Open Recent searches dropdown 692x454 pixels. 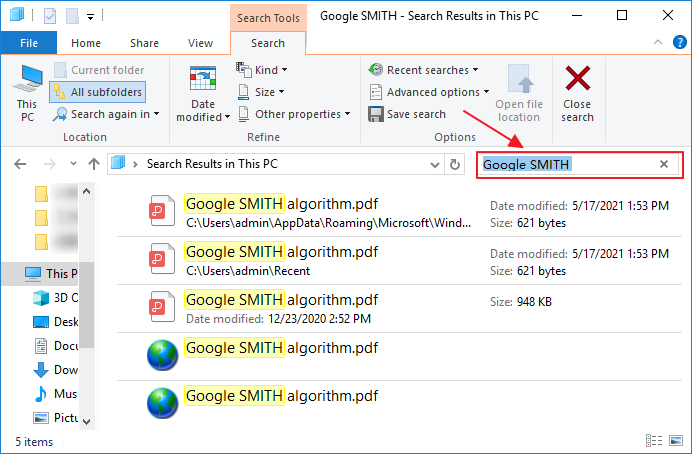(424, 70)
